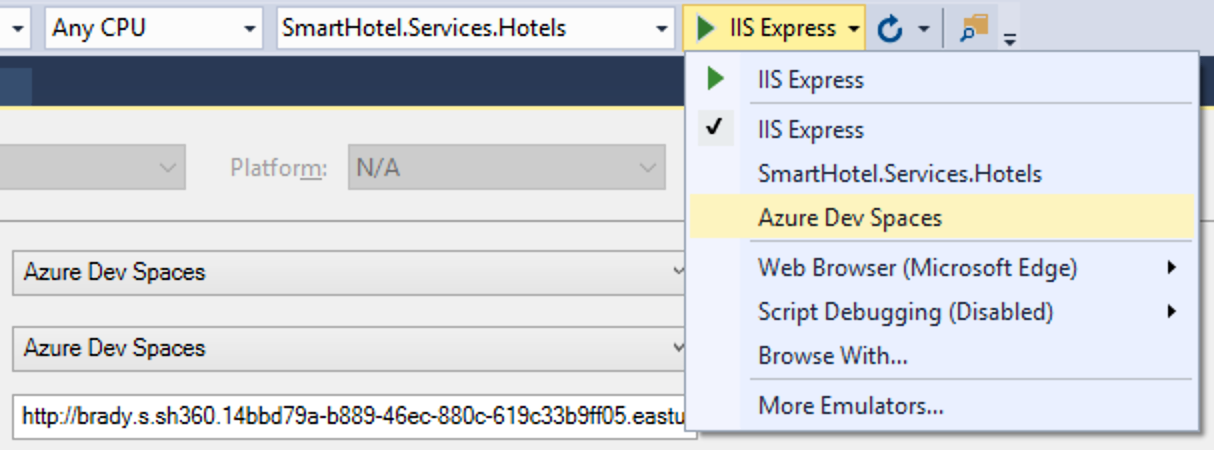Viewport: 1214px width, 450px height.
Task: Click the checkmark beside IIS Express
Action: tap(714, 127)
